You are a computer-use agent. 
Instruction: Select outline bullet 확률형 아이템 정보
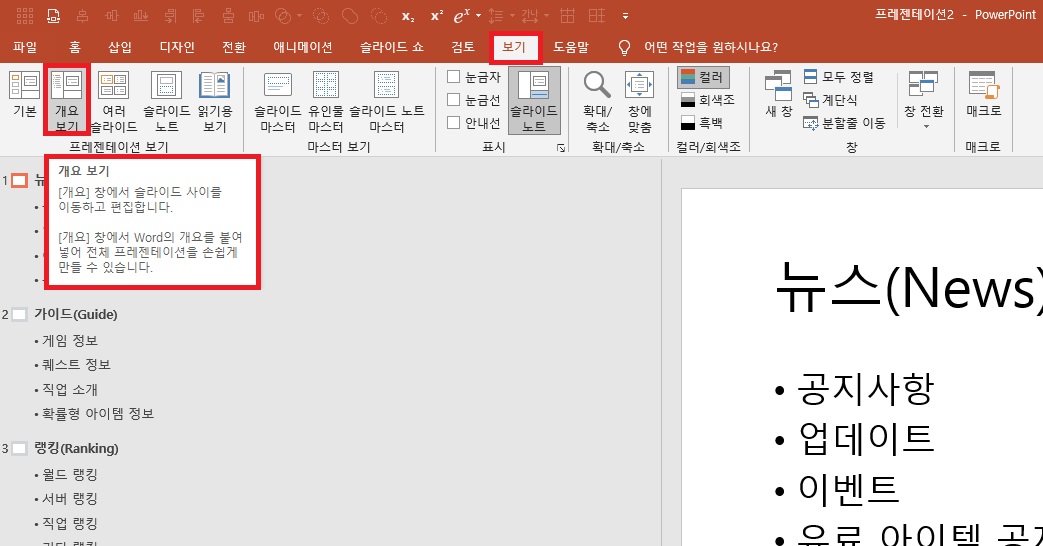coord(98,414)
